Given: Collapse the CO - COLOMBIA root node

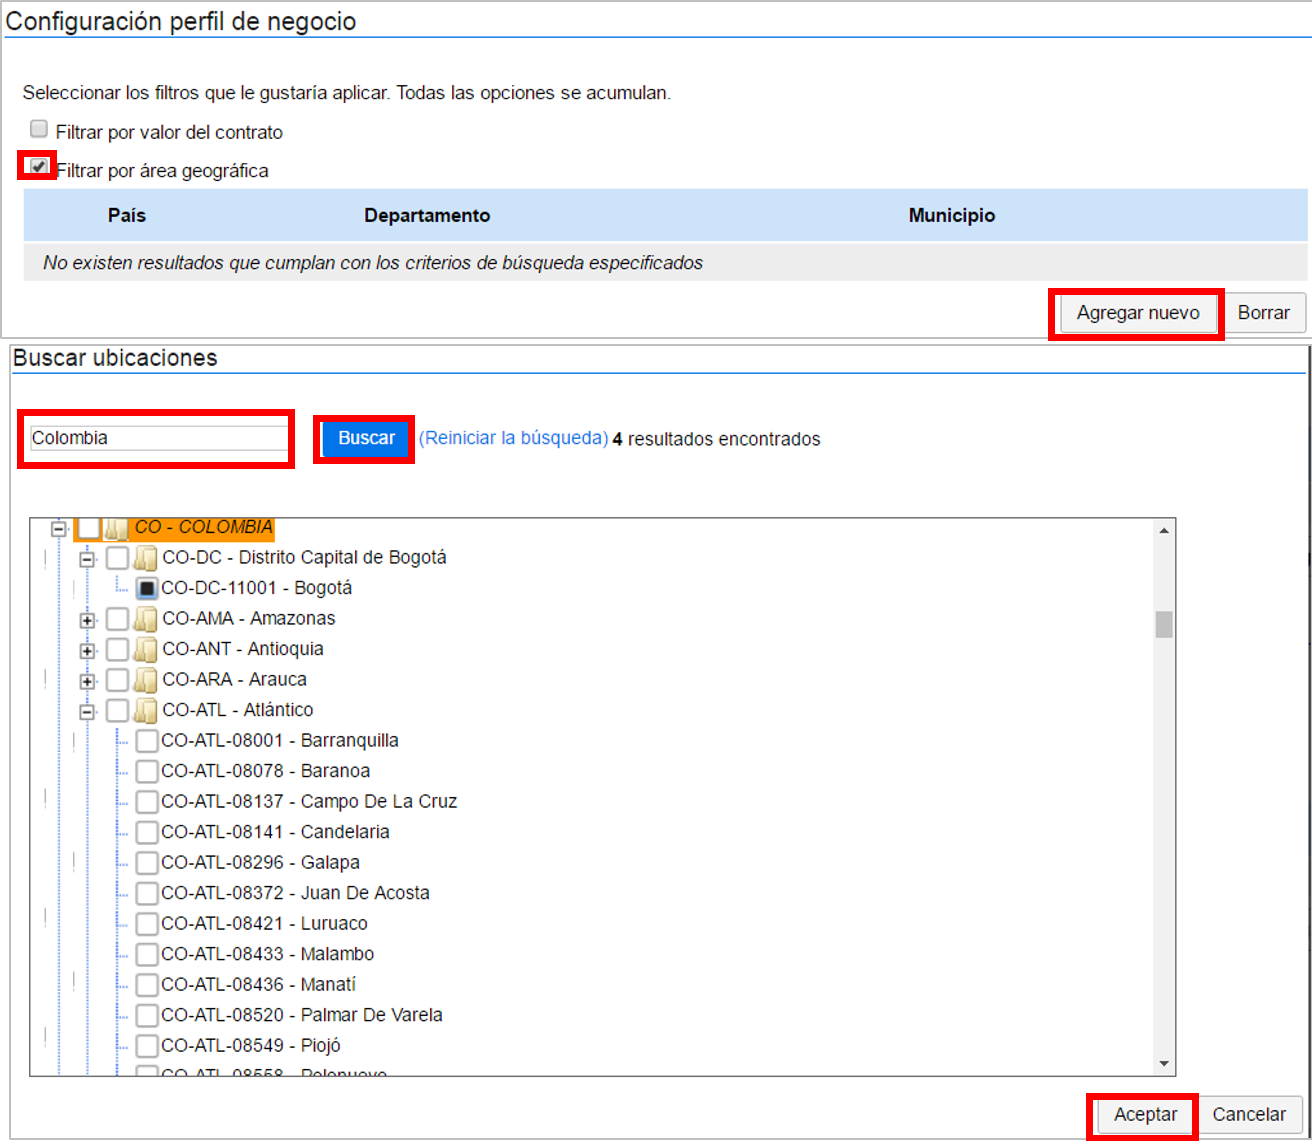Looking at the screenshot, I should [x=59, y=529].
